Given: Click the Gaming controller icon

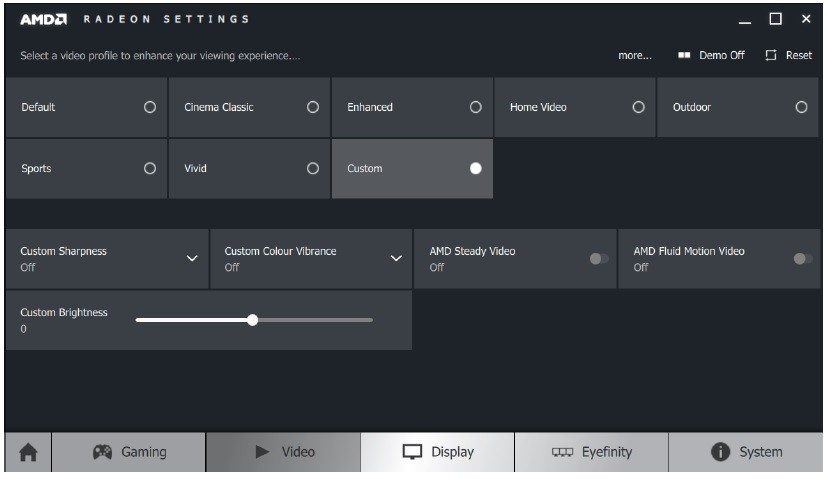Looking at the screenshot, I should 102,452.
